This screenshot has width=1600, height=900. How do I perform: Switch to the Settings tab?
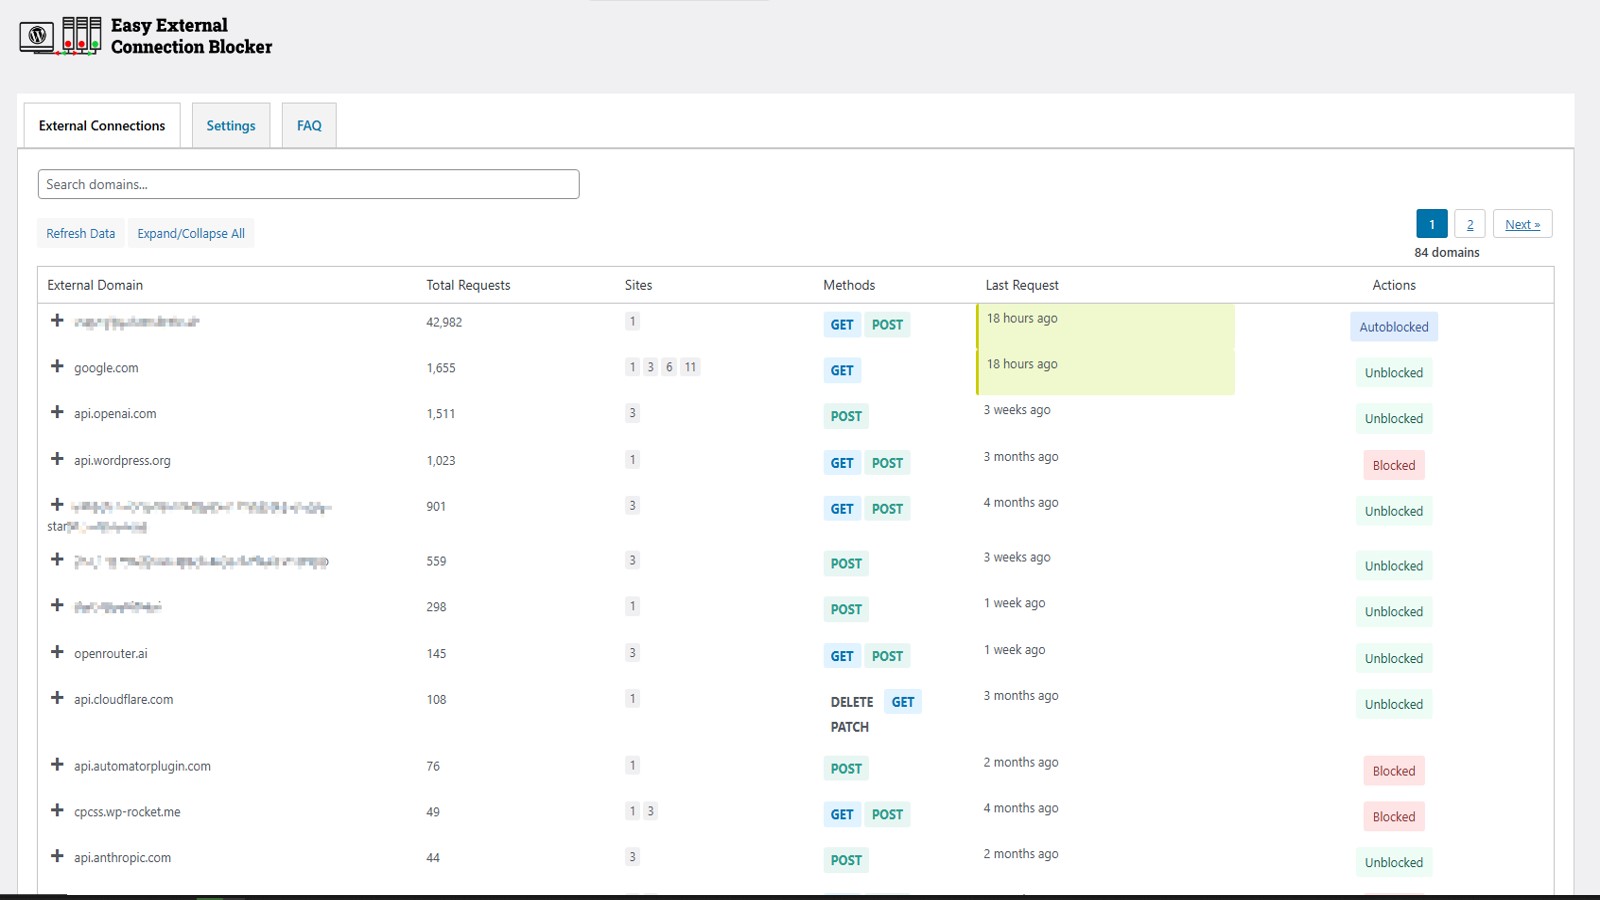click(231, 126)
